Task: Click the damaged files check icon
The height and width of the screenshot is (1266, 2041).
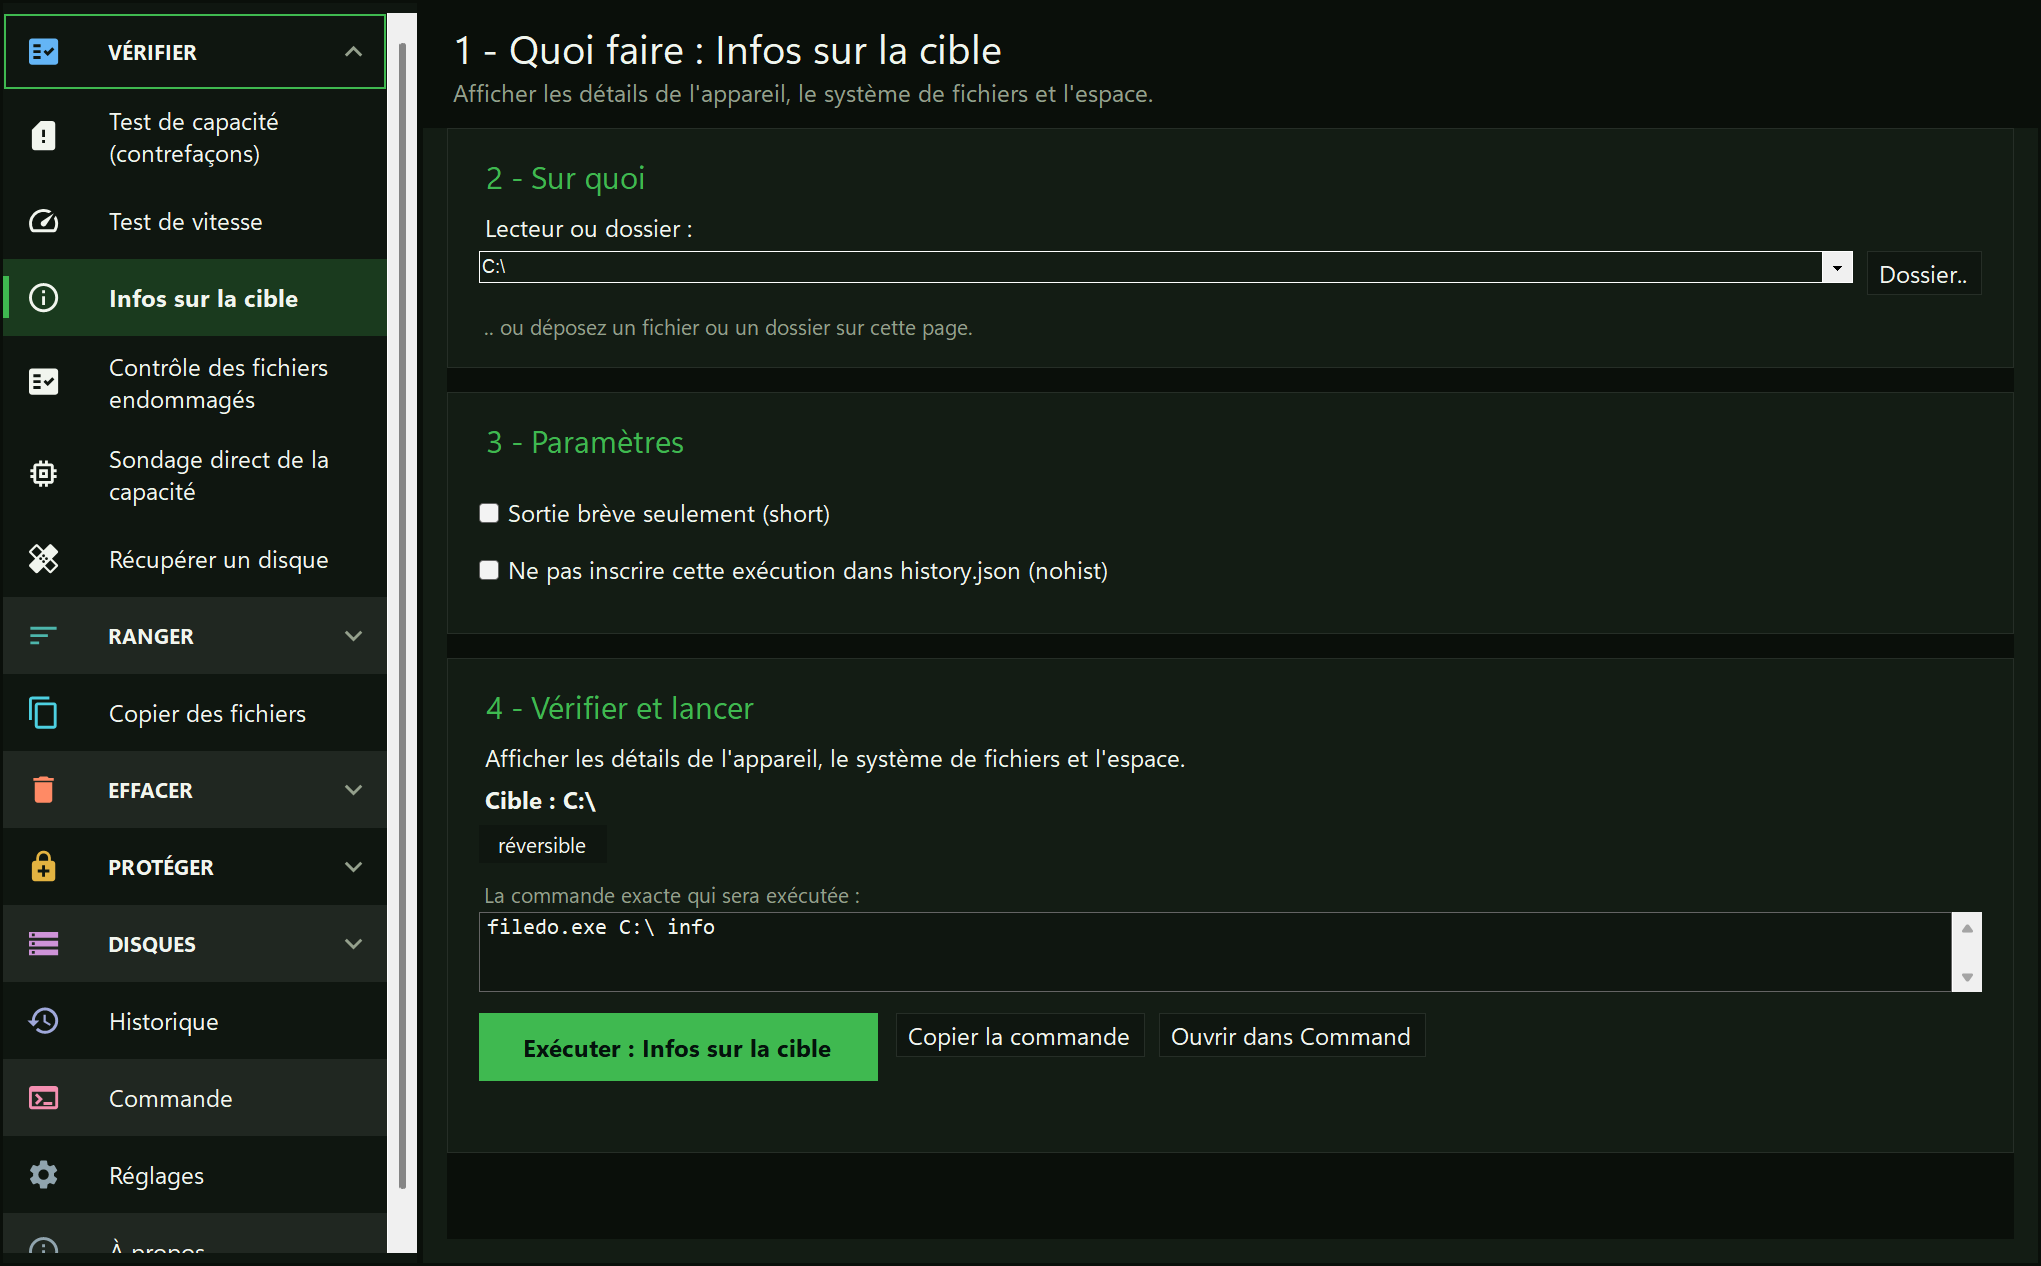Action: point(43,382)
